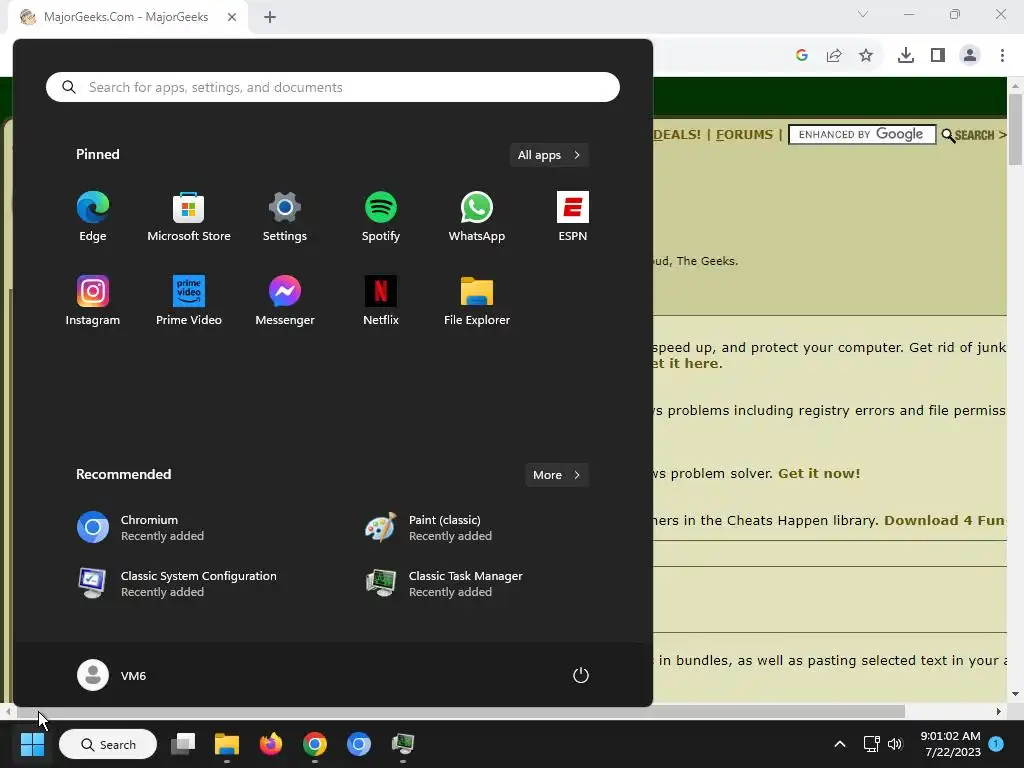This screenshot has height=768, width=1024.
Task: Open the notification badge in the tray
Action: point(996,744)
